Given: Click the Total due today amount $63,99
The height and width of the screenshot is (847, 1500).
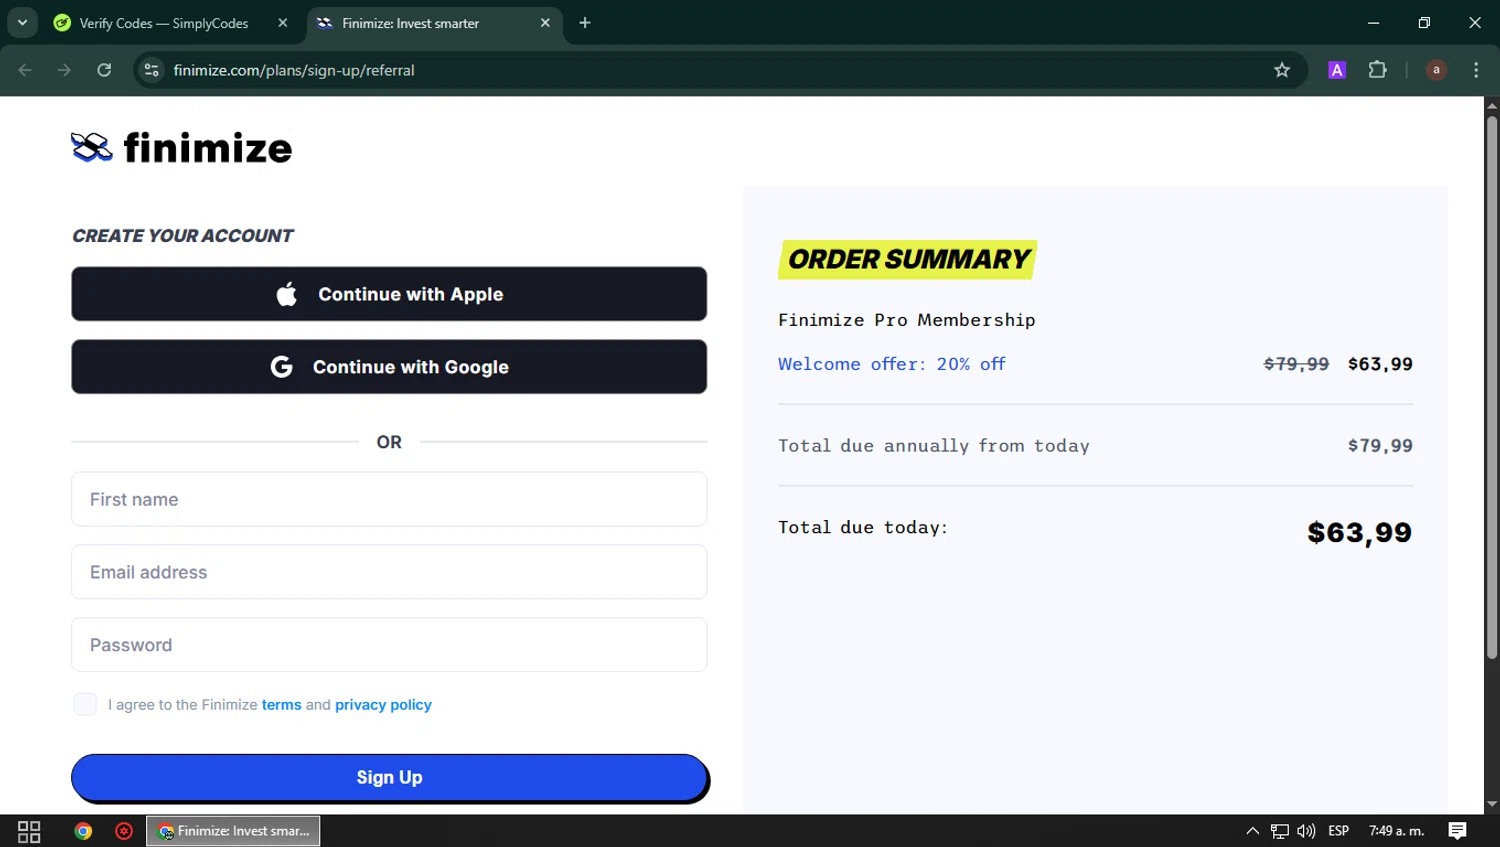Looking at the screenshot, I should point(1360,532).
